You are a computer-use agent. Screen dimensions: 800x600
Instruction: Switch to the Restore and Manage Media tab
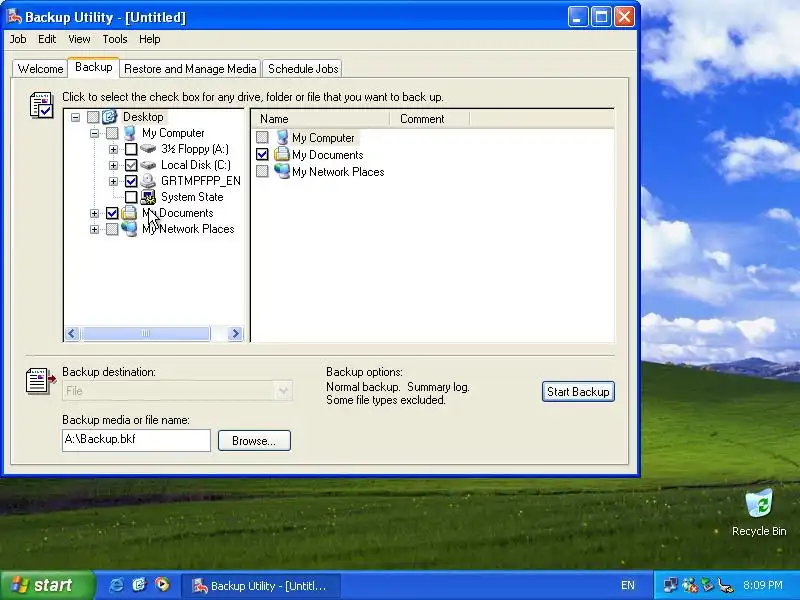coord(190,69)
